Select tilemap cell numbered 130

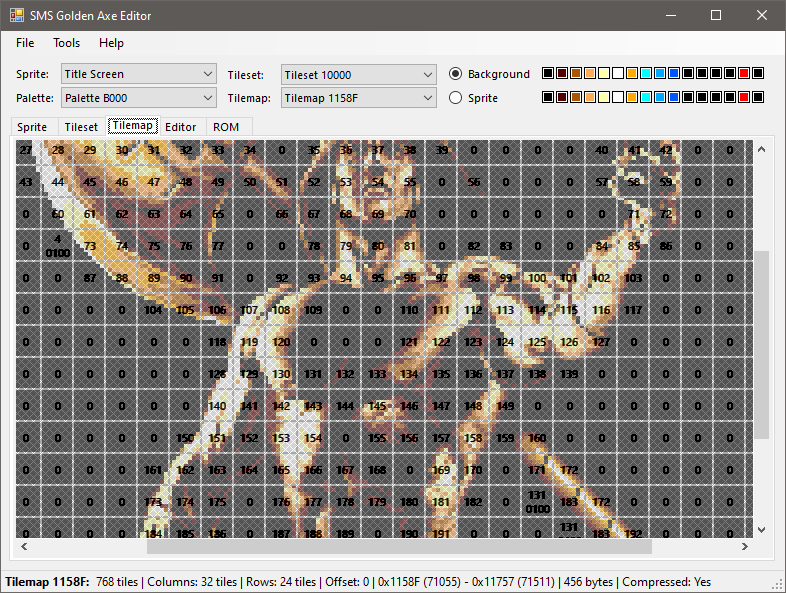coord(281,374)
